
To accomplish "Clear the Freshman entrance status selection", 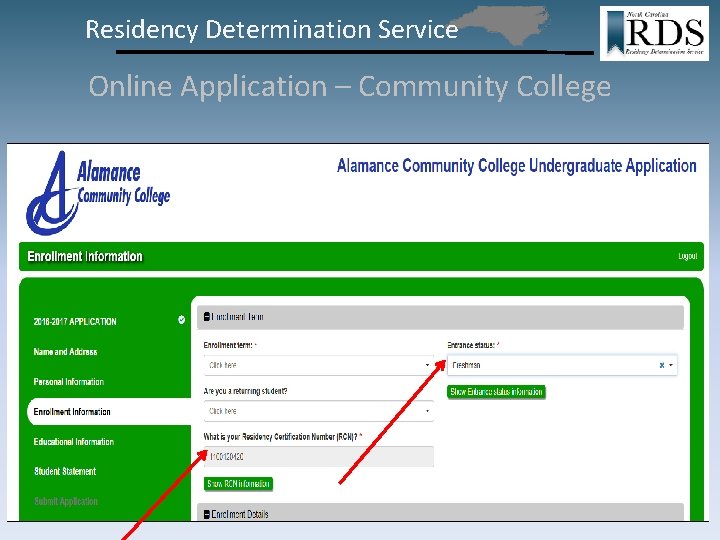I will click(662, 365).
